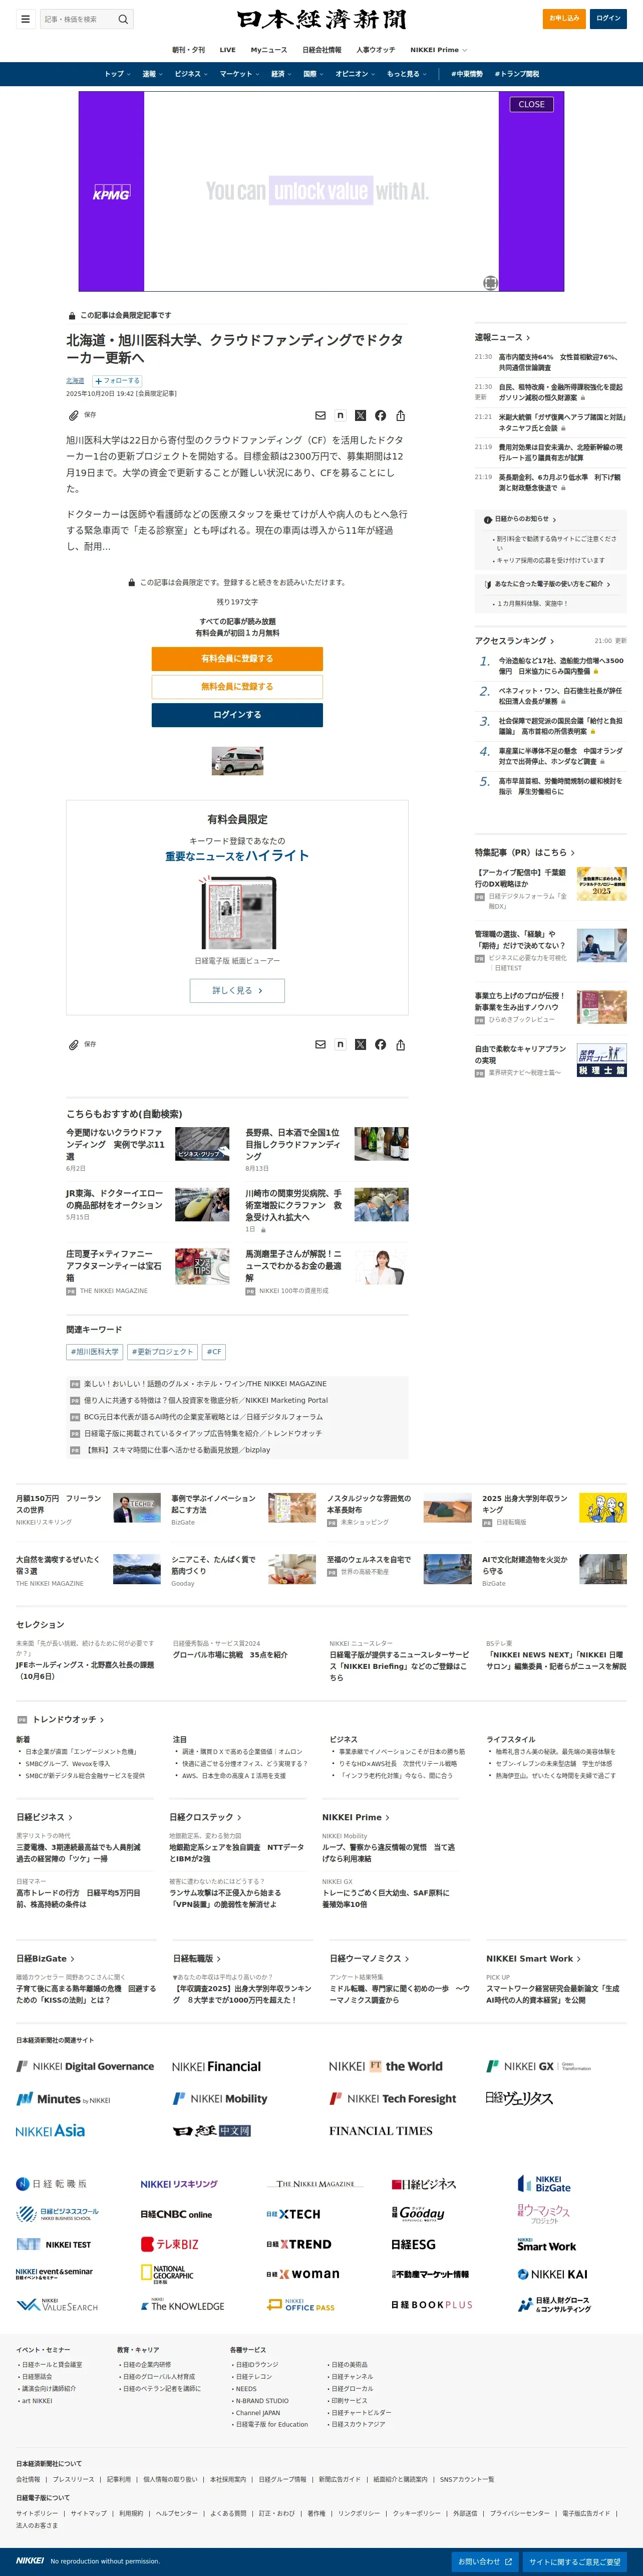Share to note using top n icon
Viewport: 643px width, 2576px height.
pos(340,415)
